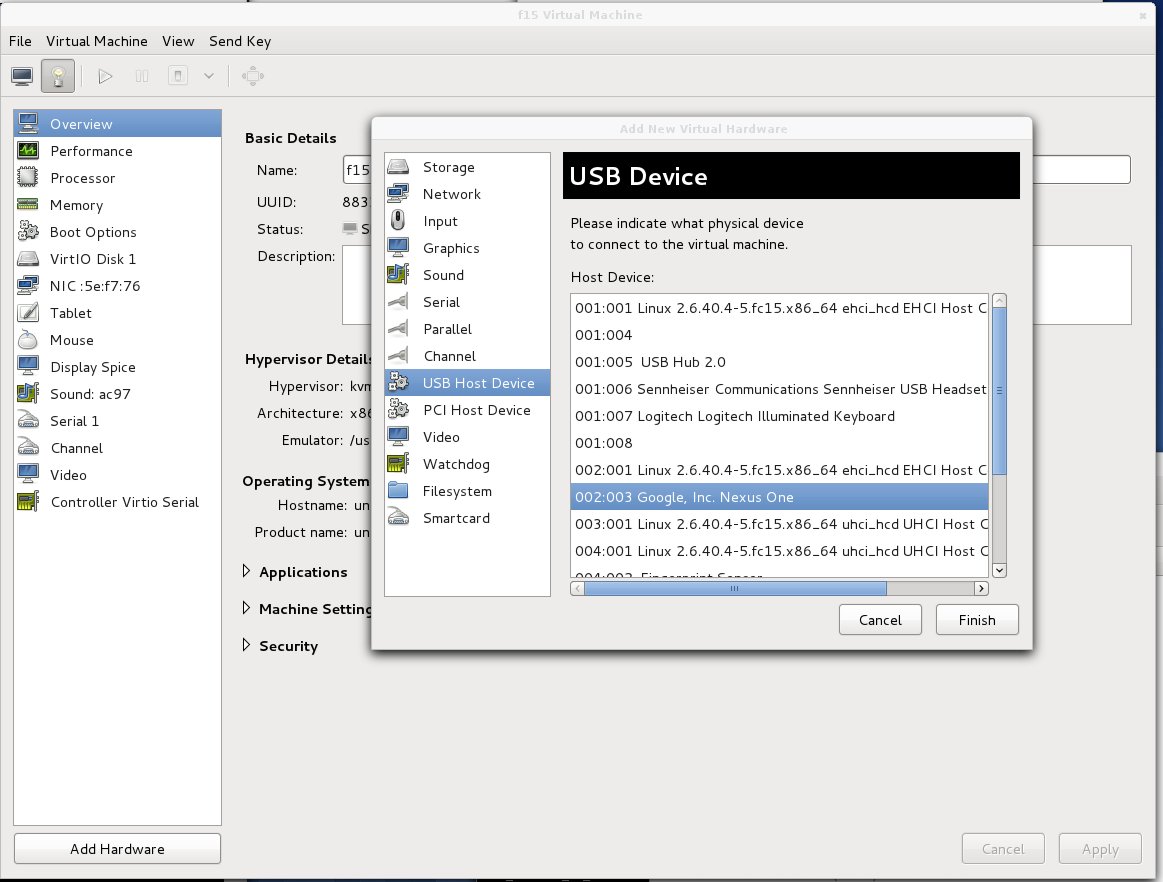Screen dimensions: 1163x882
Task: Choose Graphics hardware type icon
Action: pos(398,248)
